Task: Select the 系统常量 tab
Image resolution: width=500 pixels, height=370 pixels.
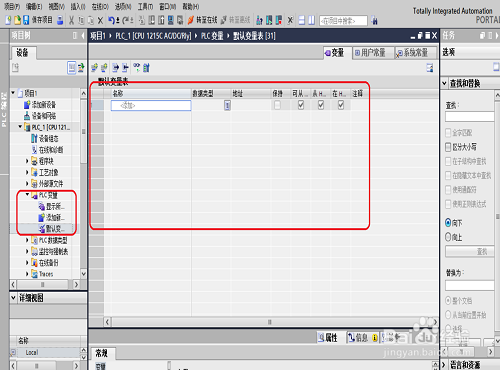Action: pyautogui.click(x=416, y=53)
